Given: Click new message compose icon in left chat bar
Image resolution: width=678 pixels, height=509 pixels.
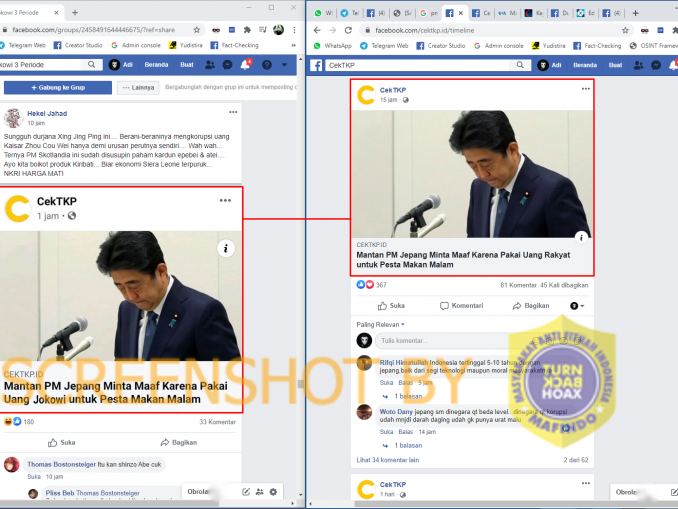Looking at the screenshot, I should (246, 492).
